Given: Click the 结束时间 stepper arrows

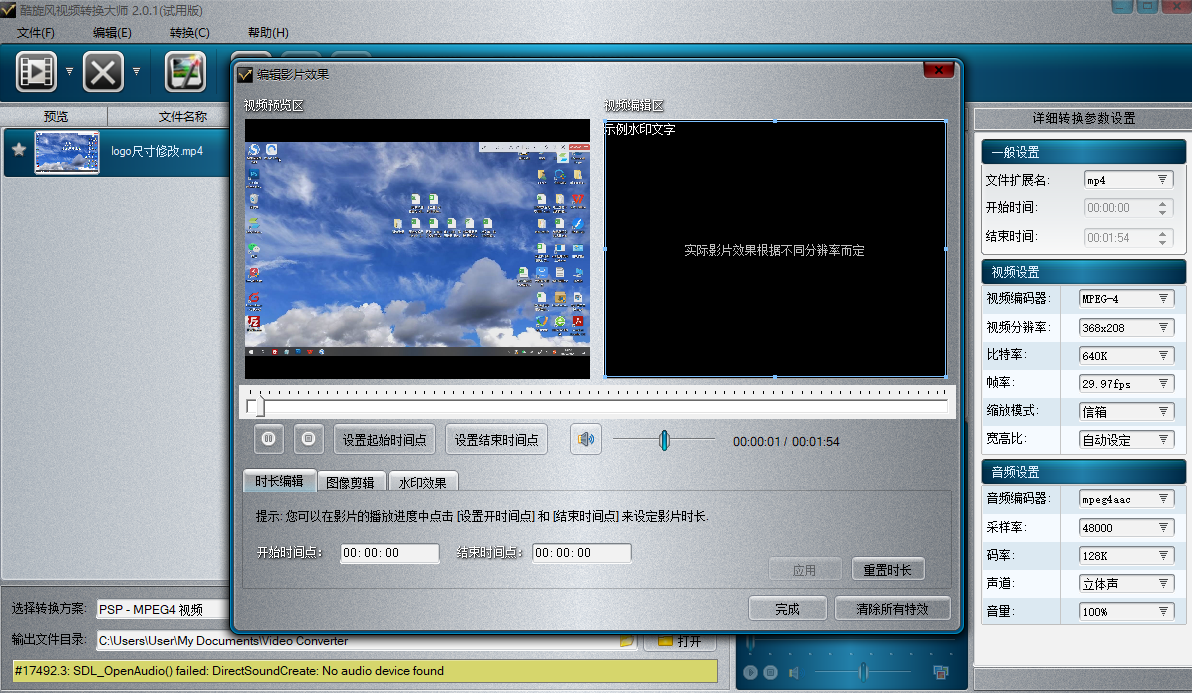Looking at the screenshot, I should pyautogui.click(x=1162, y=237).
